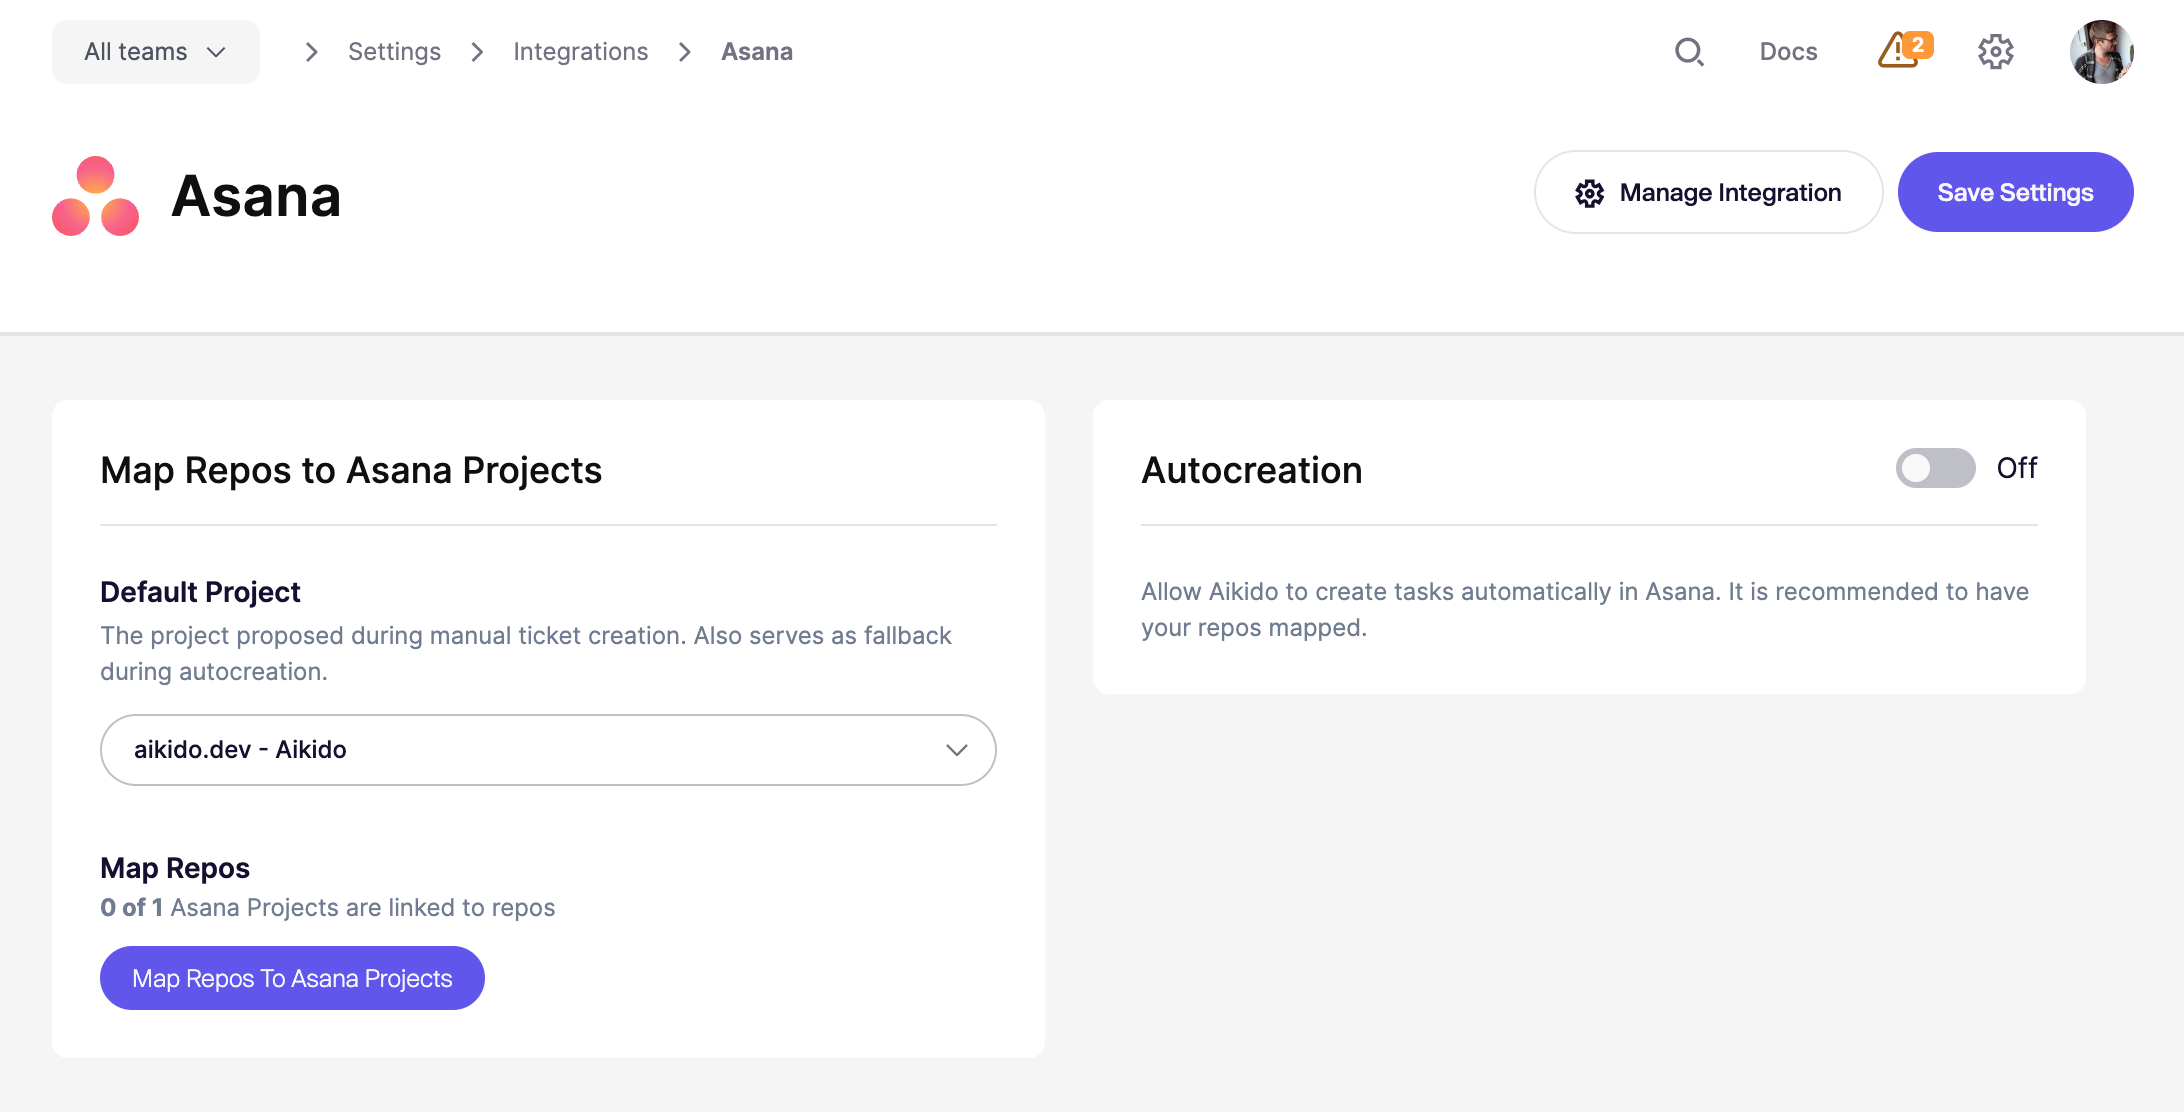The width and height of the screenshot is (2184, 1112).
Task: Click chevron arrow before Asana breadcrumb
Action: [x=685, y=52]
